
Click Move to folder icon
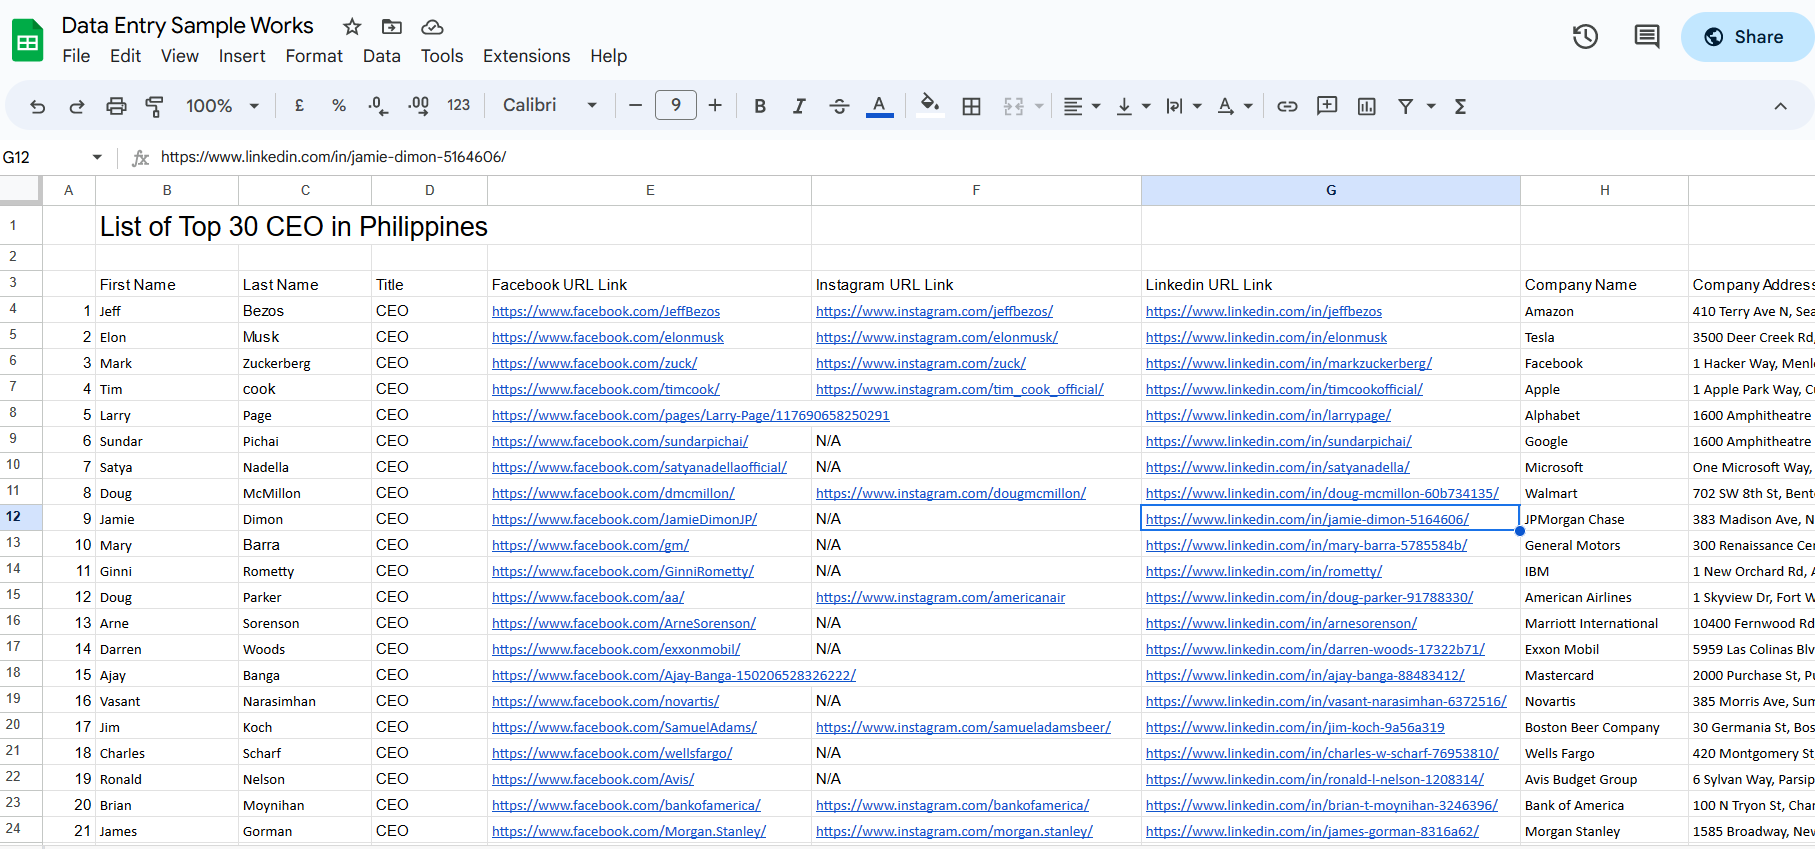(x=392, y=27)
